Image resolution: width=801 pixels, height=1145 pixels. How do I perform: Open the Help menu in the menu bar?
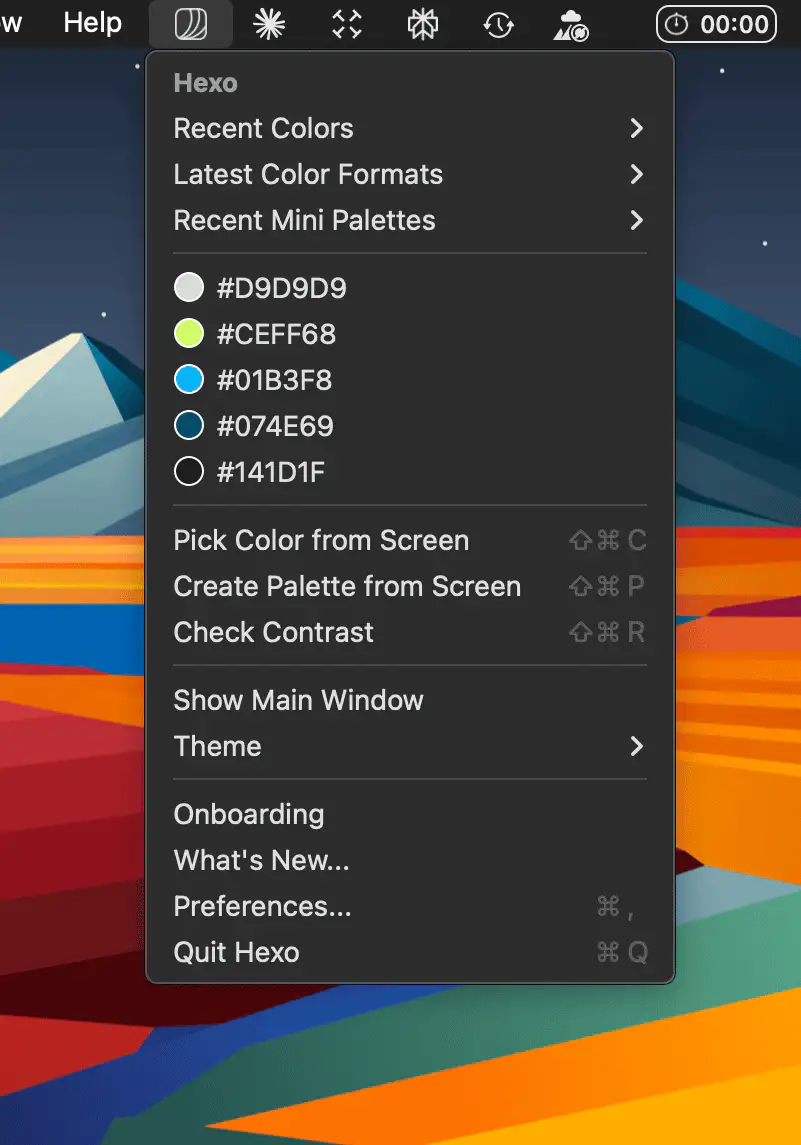(x=92, y=24)
